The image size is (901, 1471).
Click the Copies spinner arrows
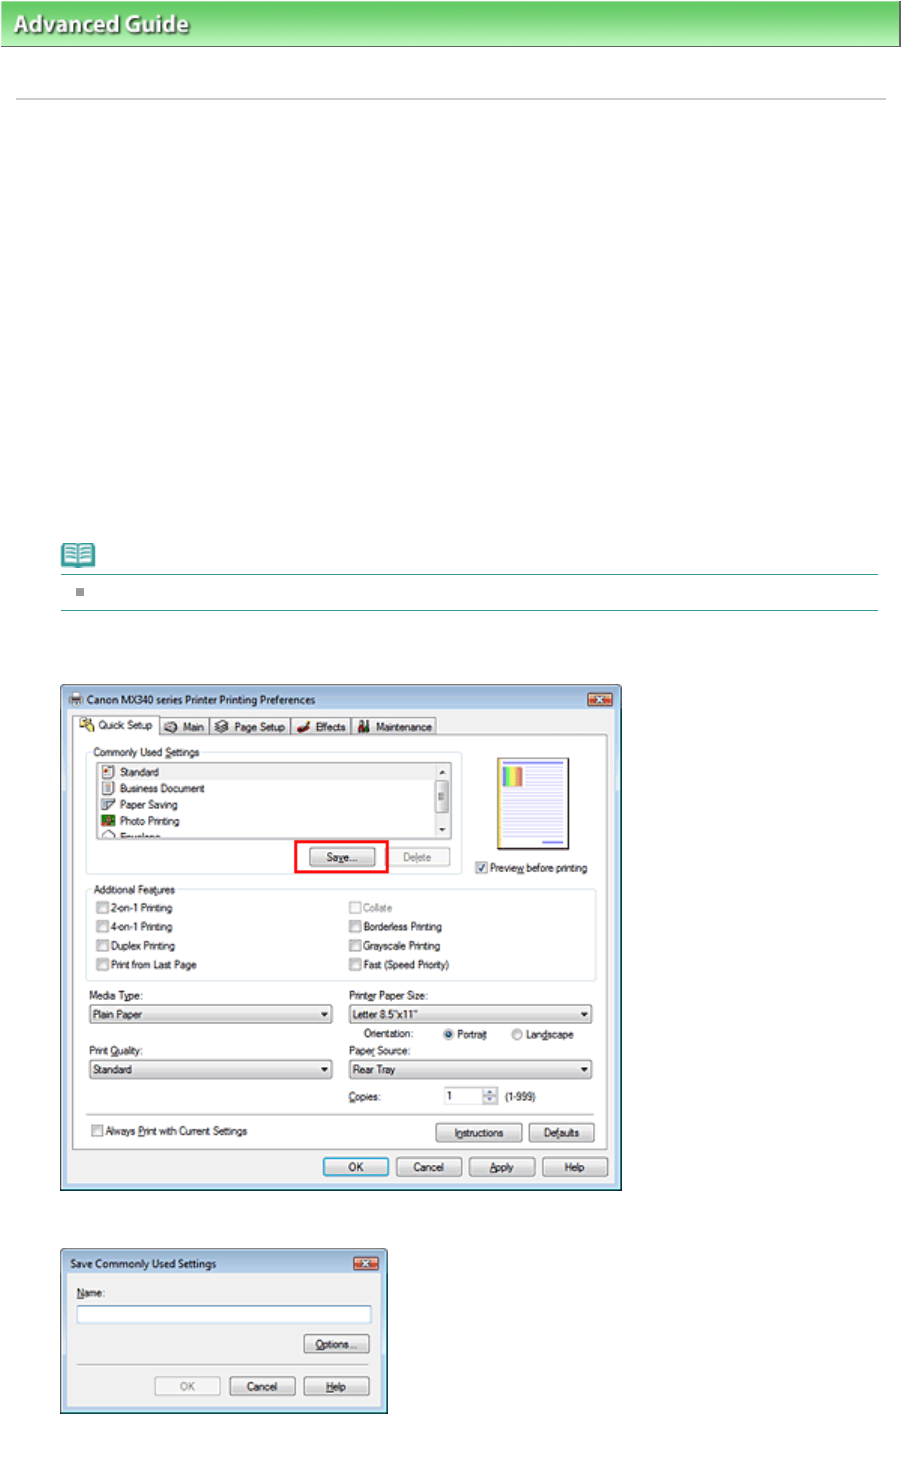click(x=490, y=1096)
